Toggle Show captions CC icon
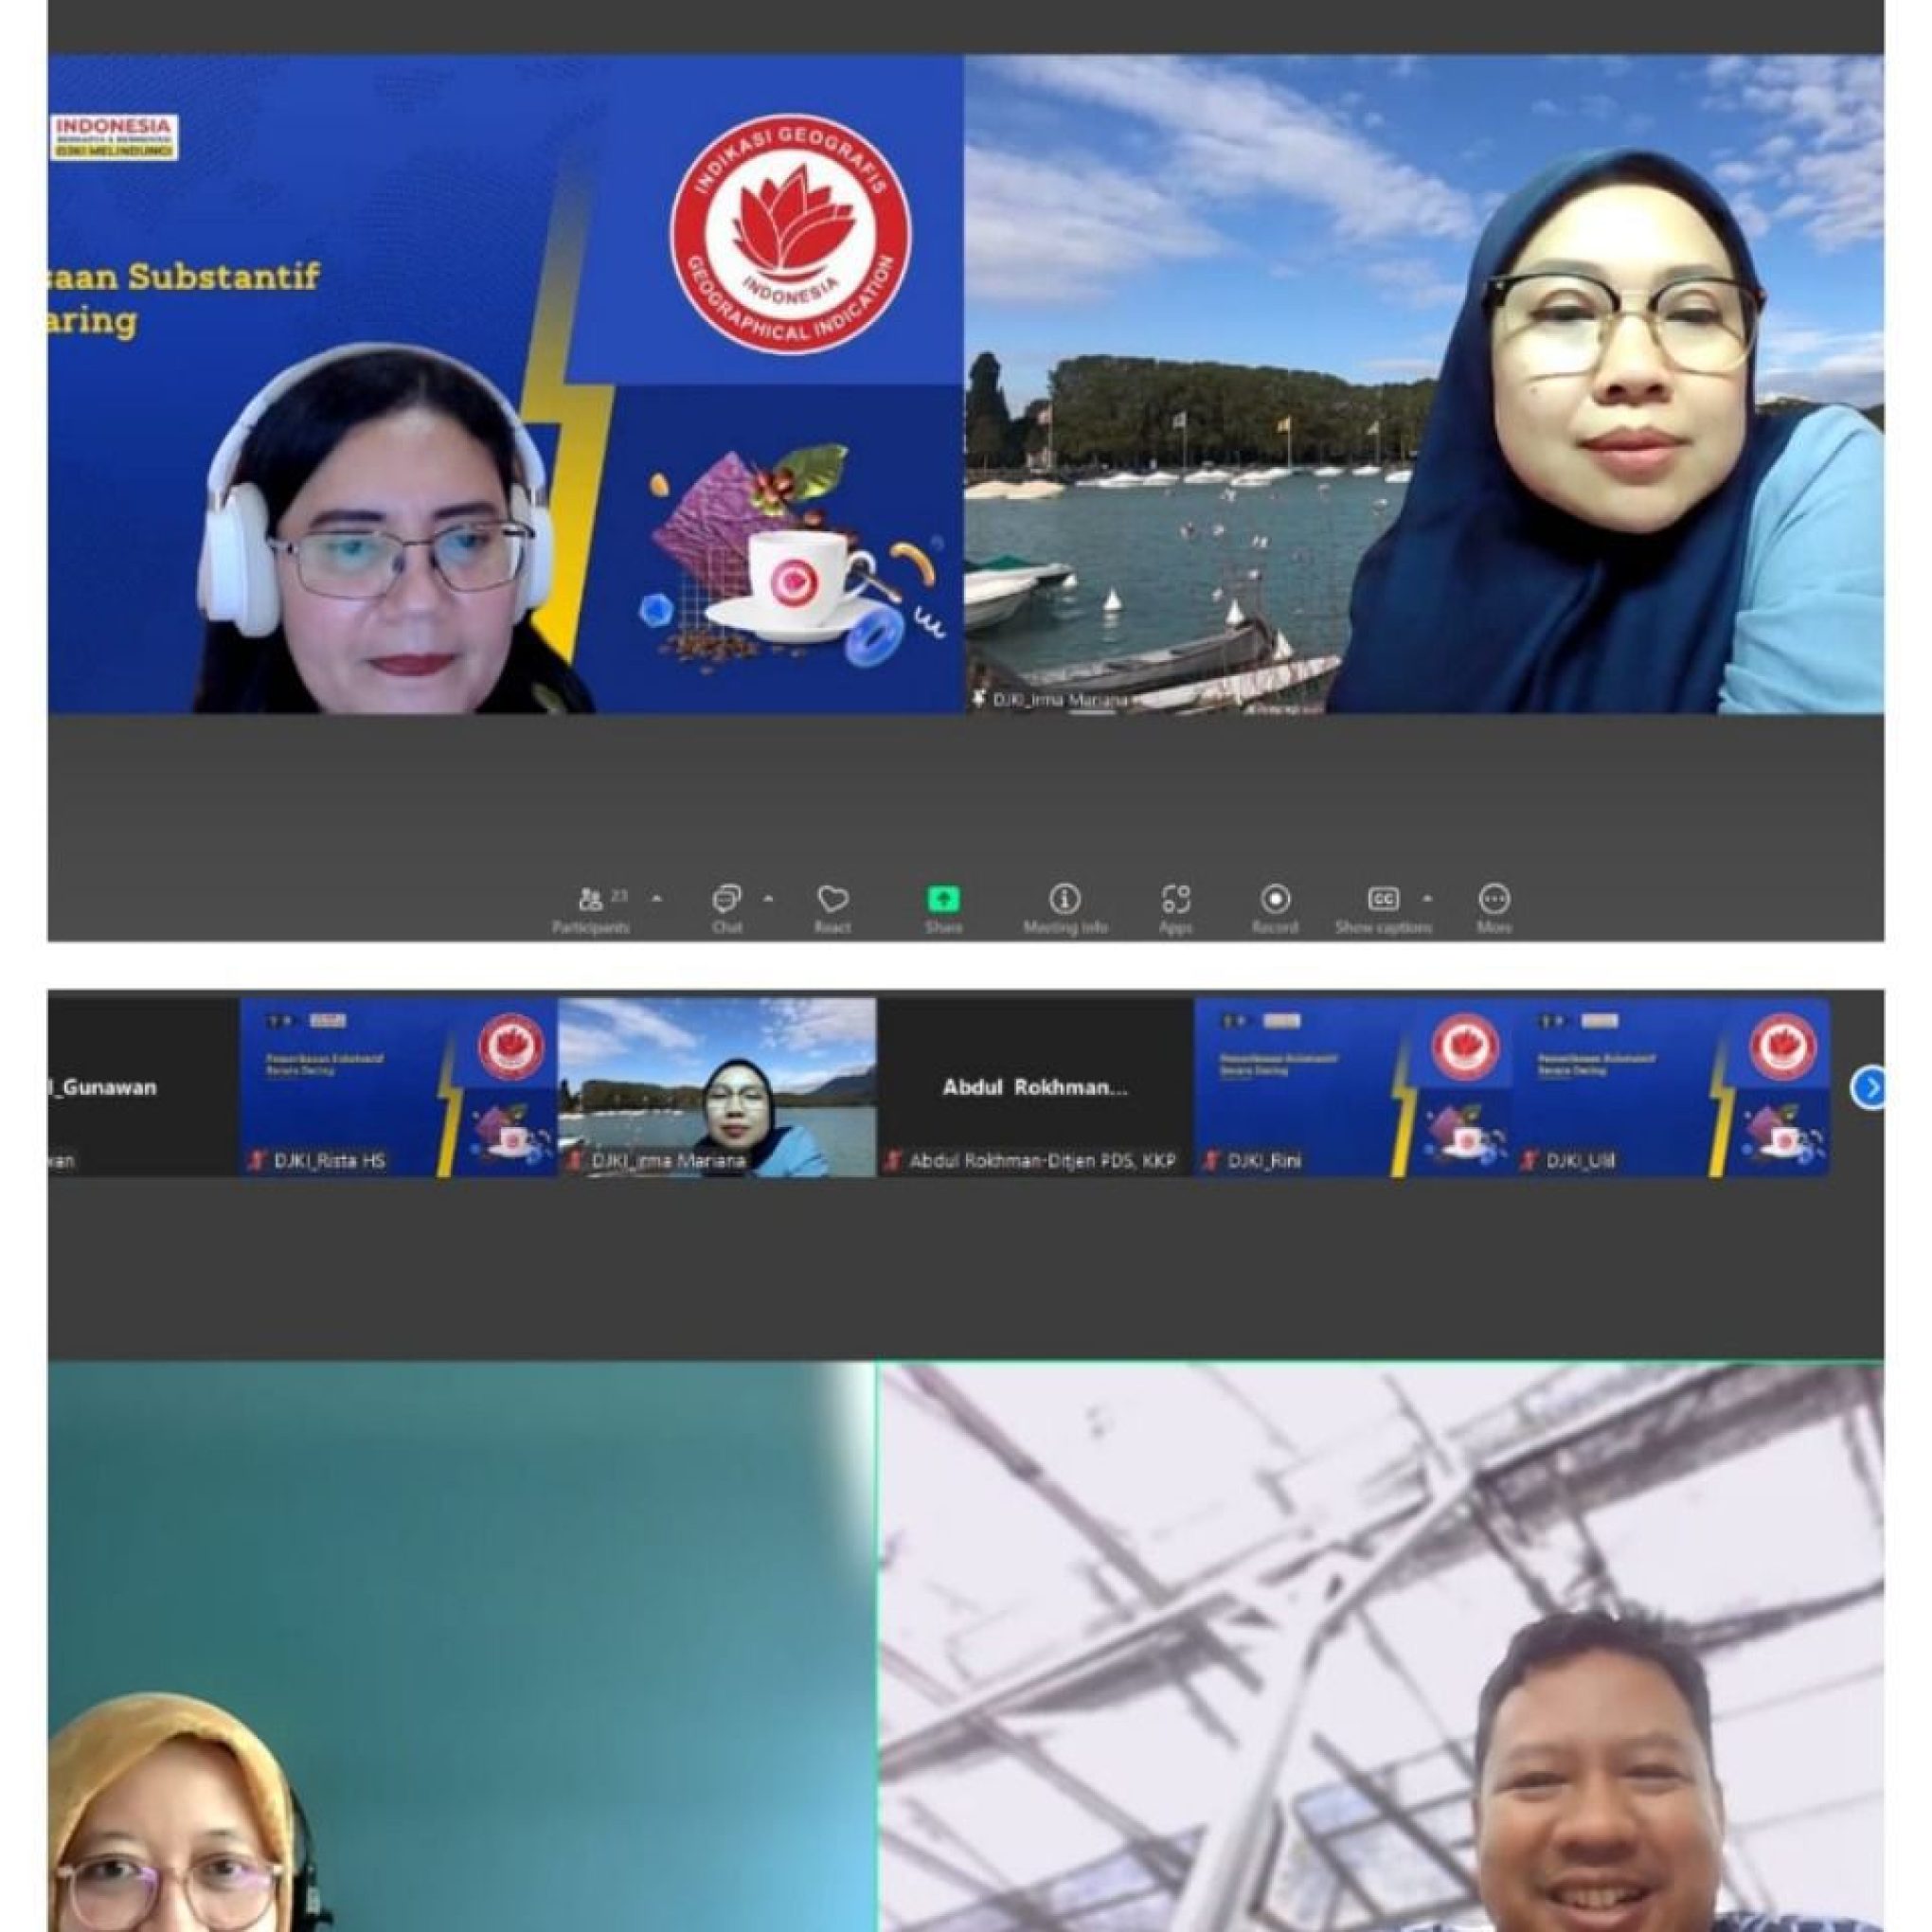The width and height of the screenshot is (1932, 1932). coord(1383,898)
